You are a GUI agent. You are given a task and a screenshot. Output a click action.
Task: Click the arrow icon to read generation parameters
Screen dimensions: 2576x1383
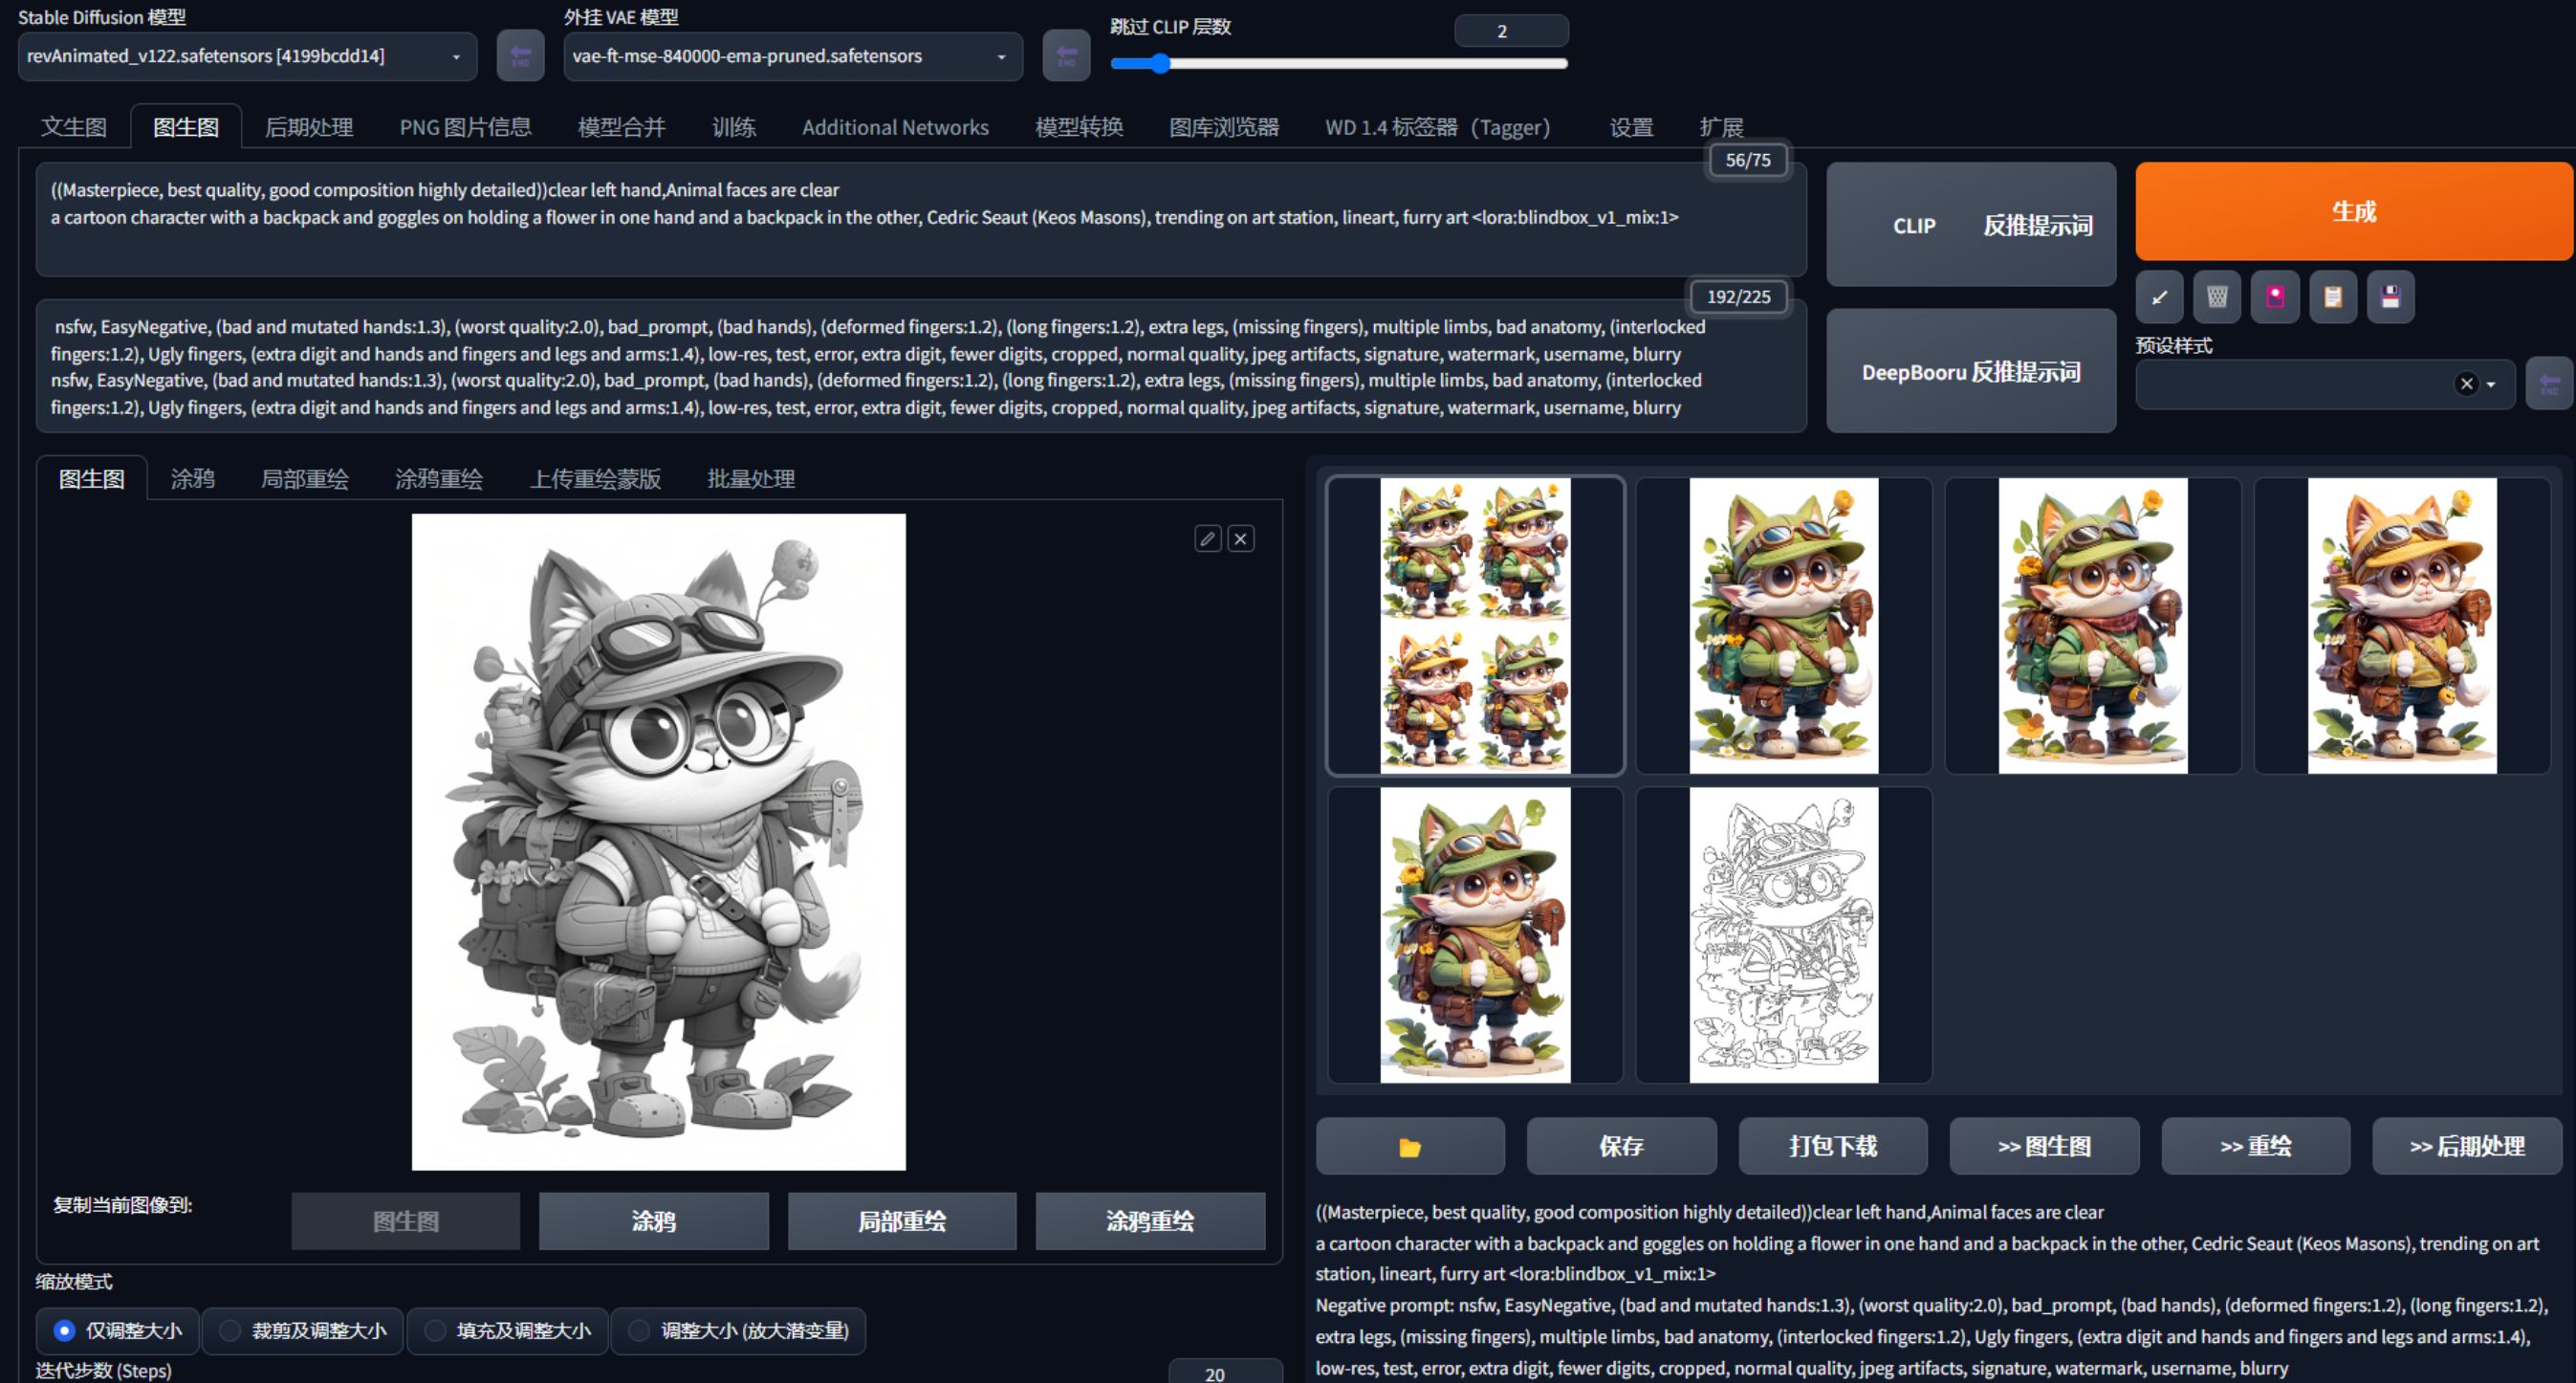[2159, 297]
